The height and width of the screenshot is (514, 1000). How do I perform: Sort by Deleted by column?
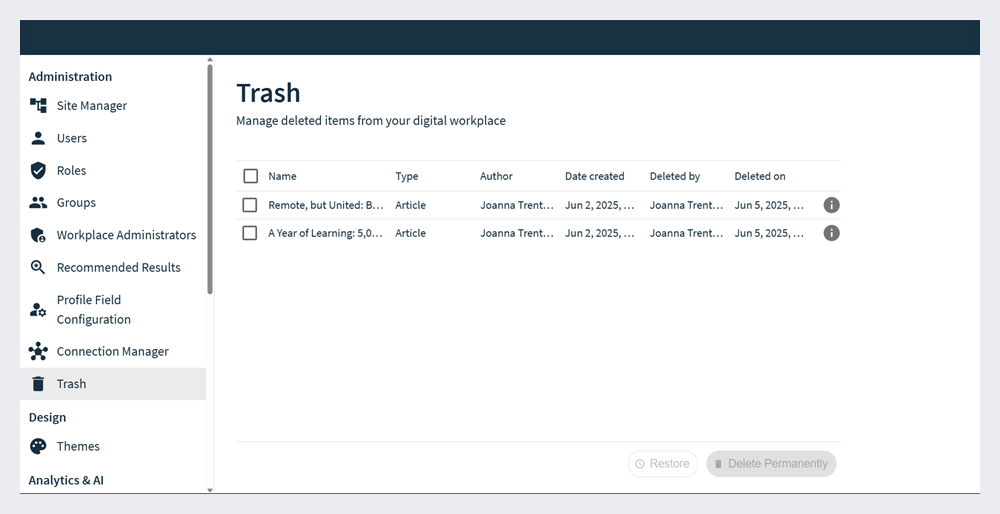point(675,176)
